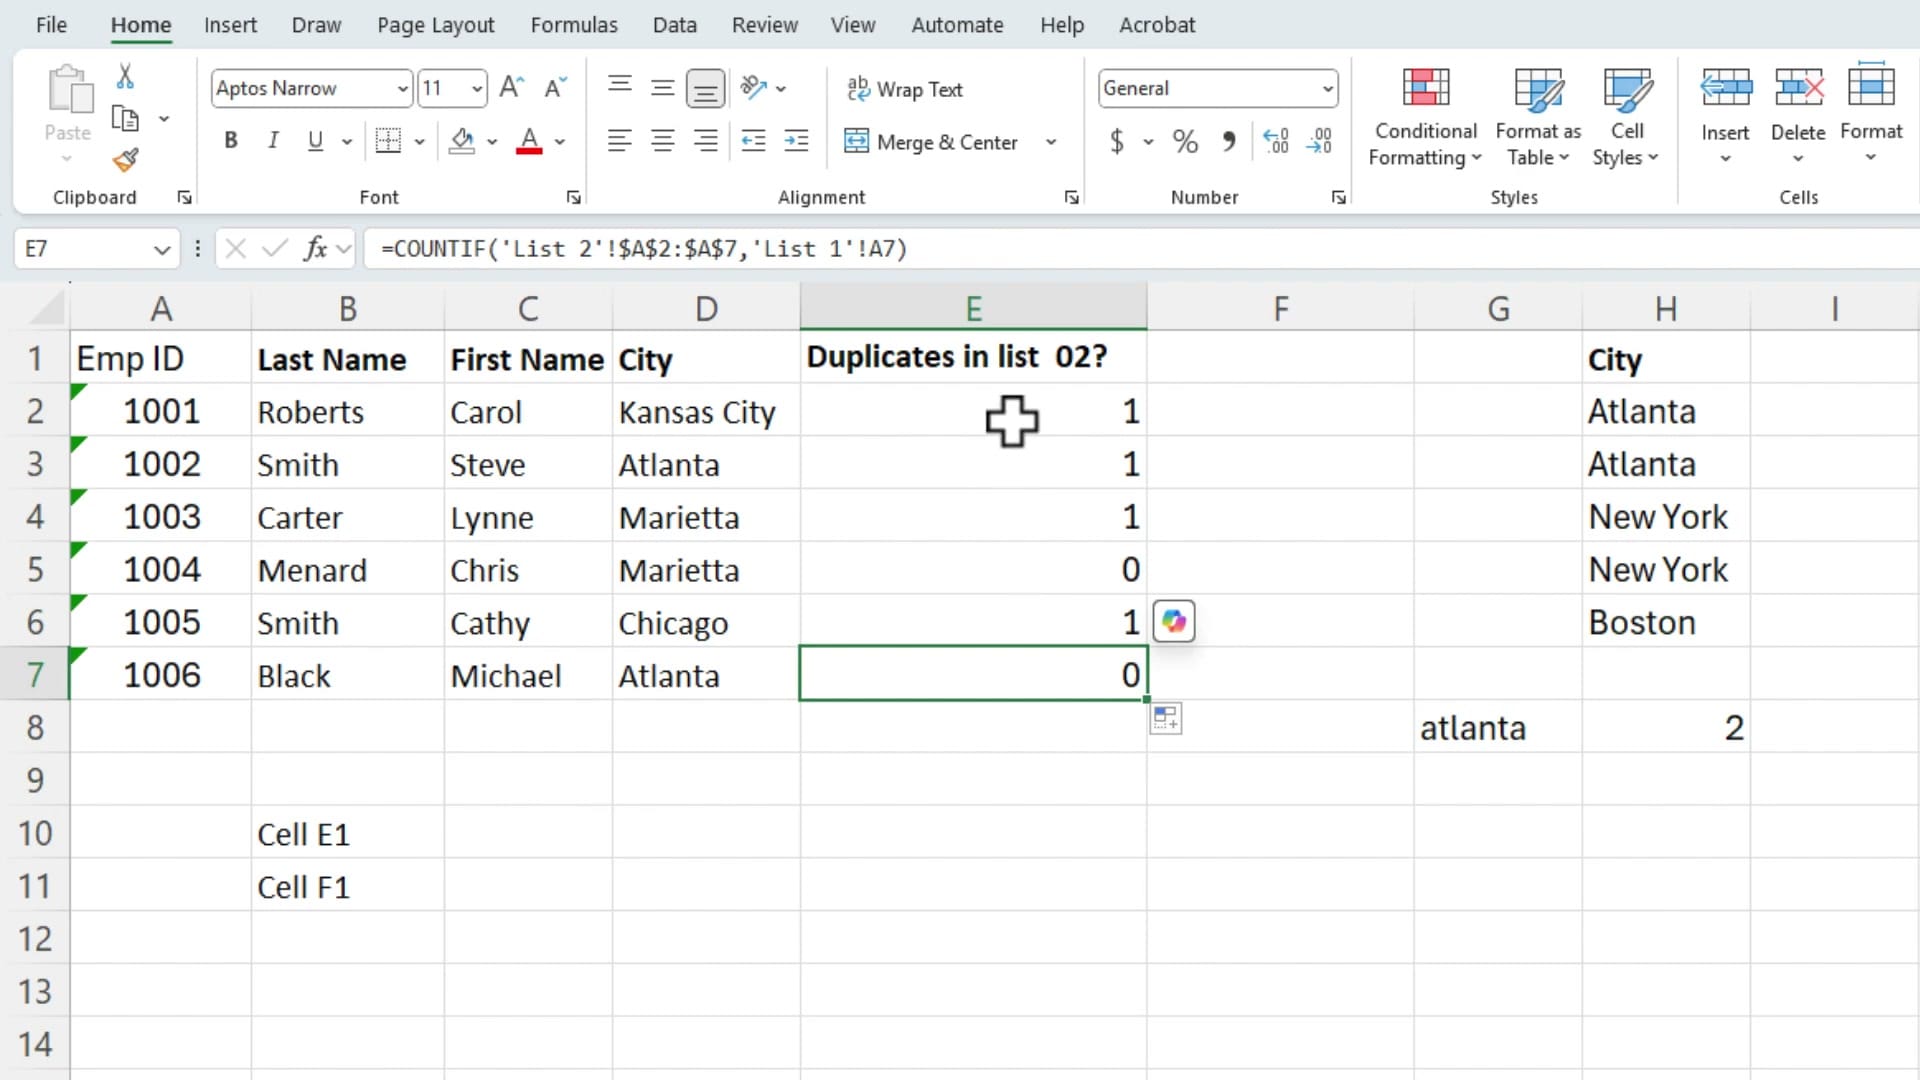
Task: Toggle italic formatting
Action: coord(272,140)
